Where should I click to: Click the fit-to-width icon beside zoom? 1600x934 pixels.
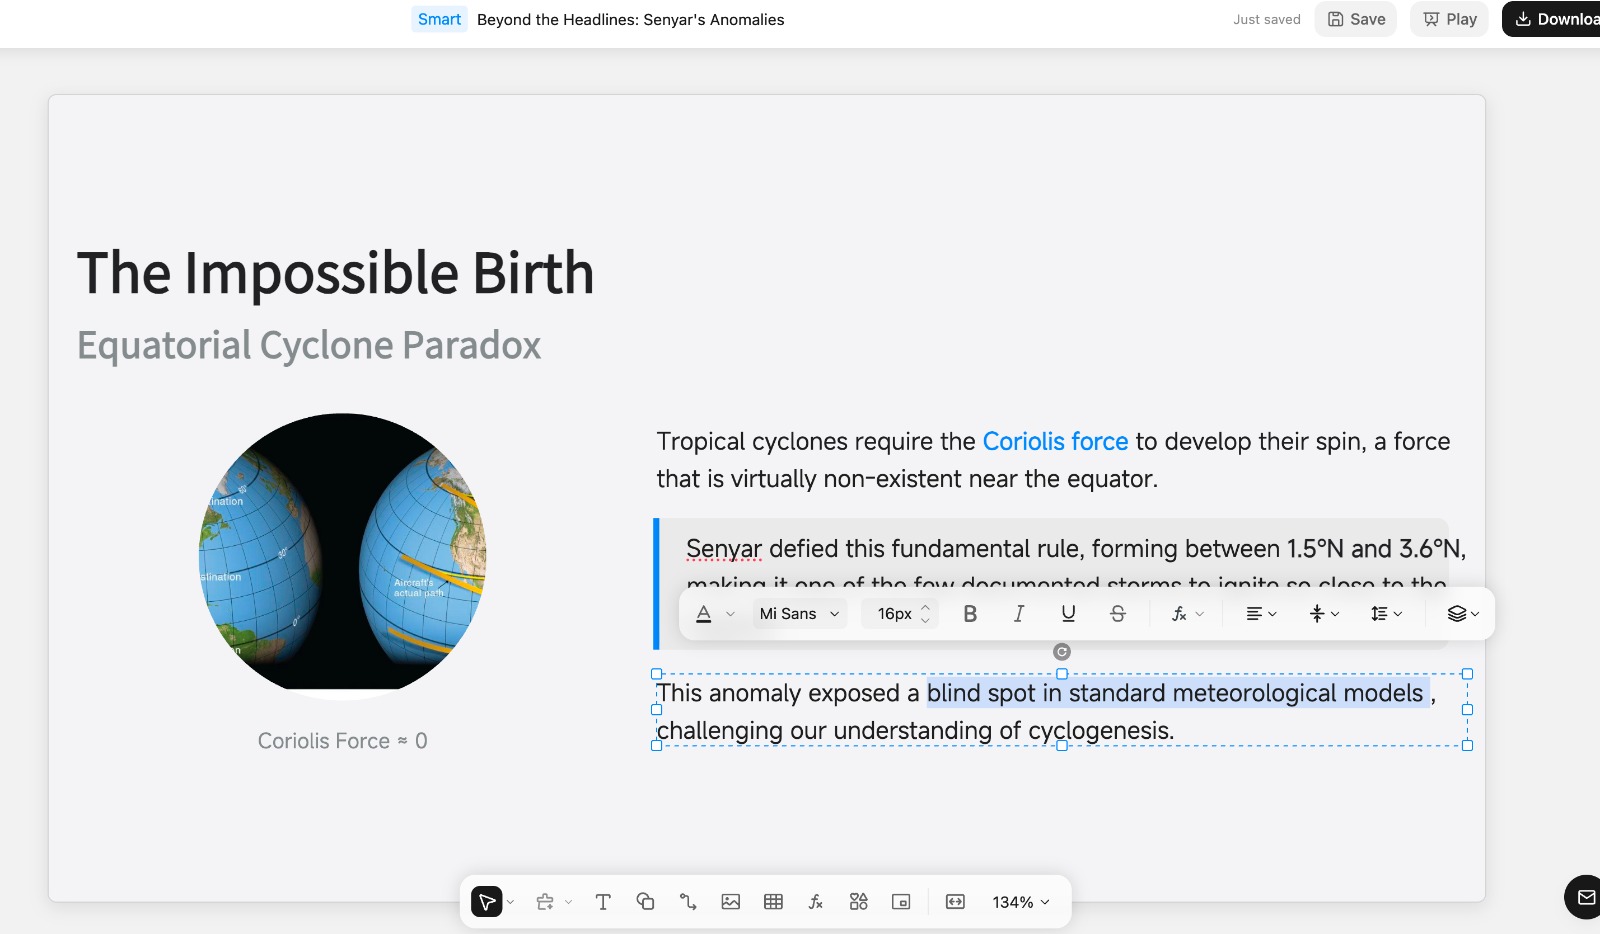(955, 902)
